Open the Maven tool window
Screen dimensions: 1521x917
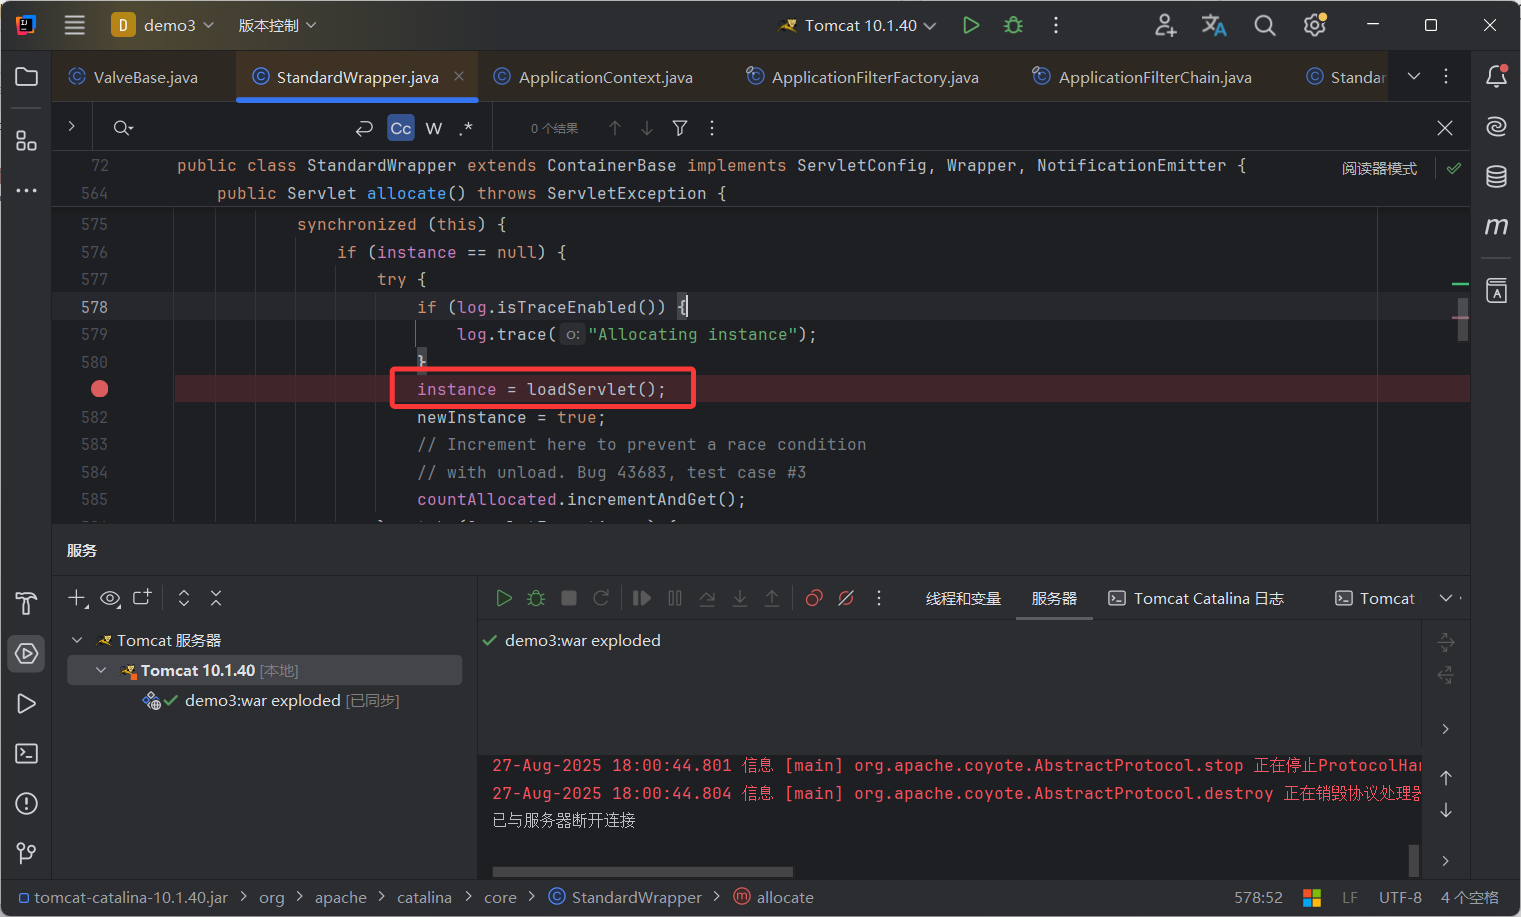(1496, 227)
